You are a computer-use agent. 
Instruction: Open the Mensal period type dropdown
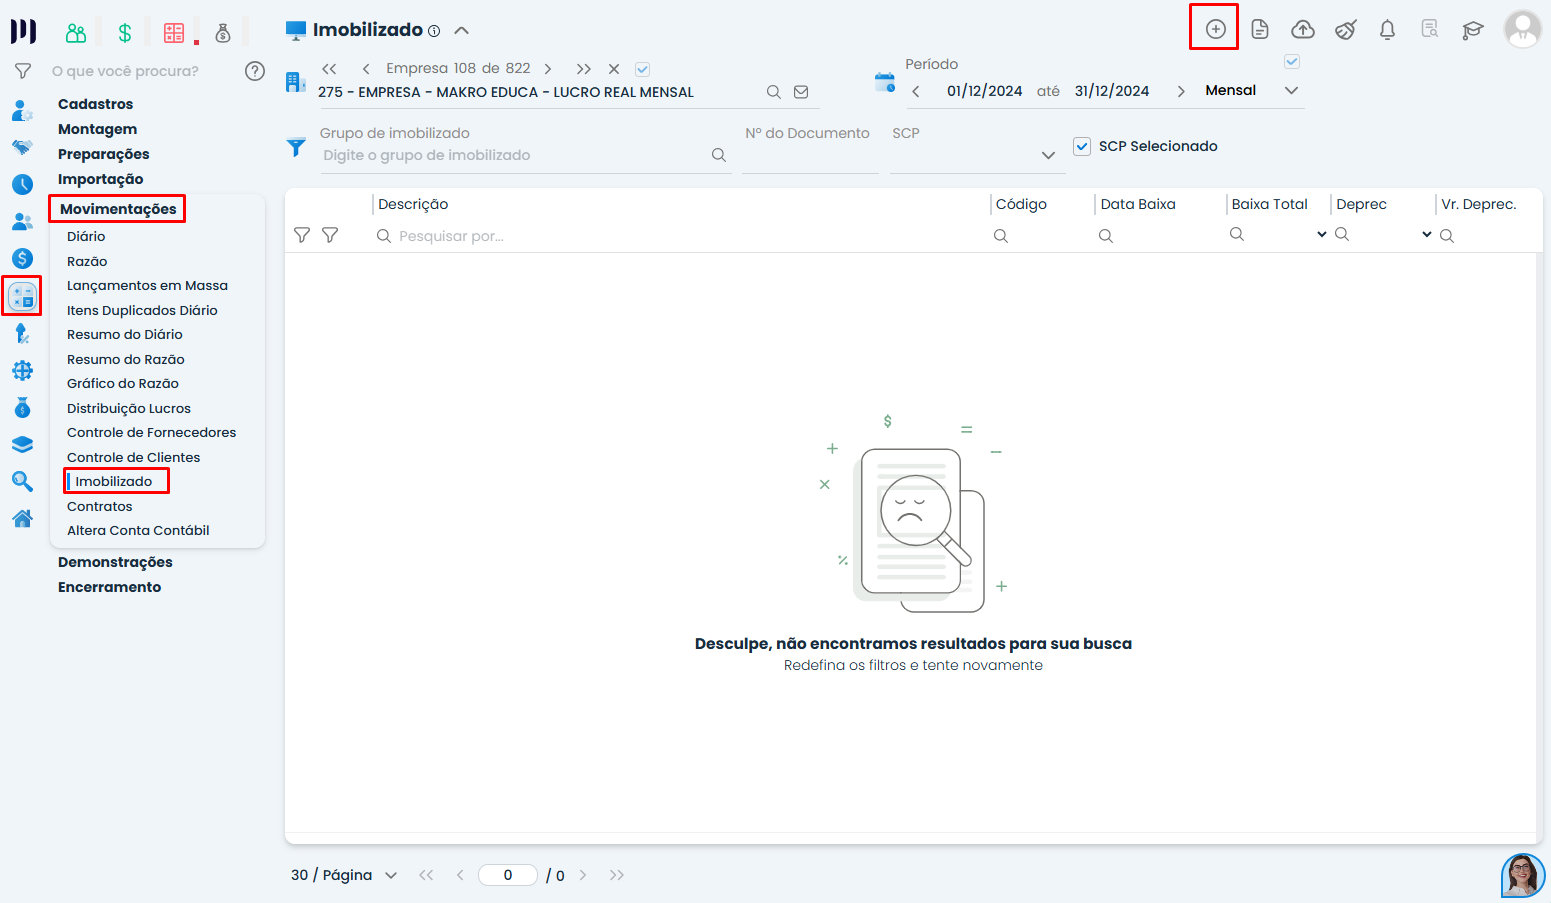pyautogui.click(x=1250, y=90)
